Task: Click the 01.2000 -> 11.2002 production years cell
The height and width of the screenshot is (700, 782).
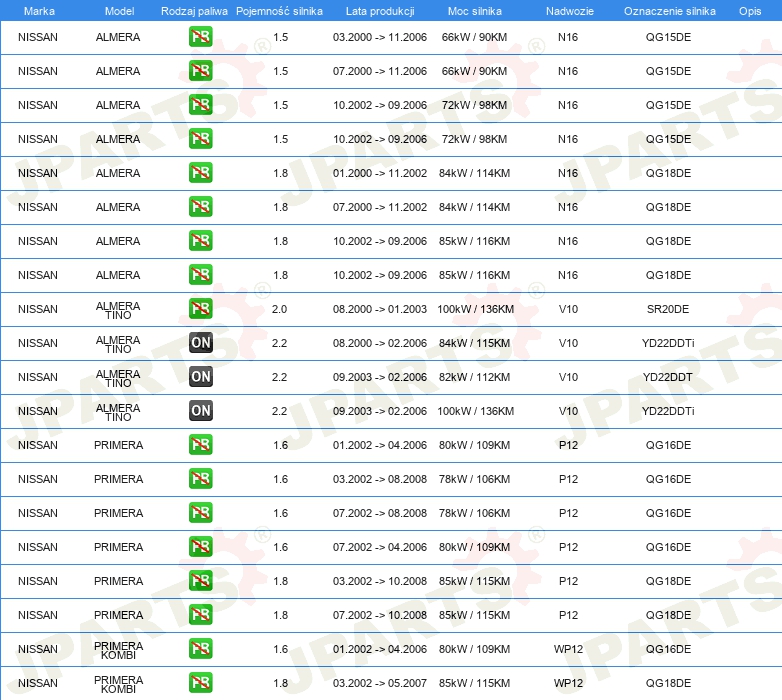Action: (x=380, y=173)
